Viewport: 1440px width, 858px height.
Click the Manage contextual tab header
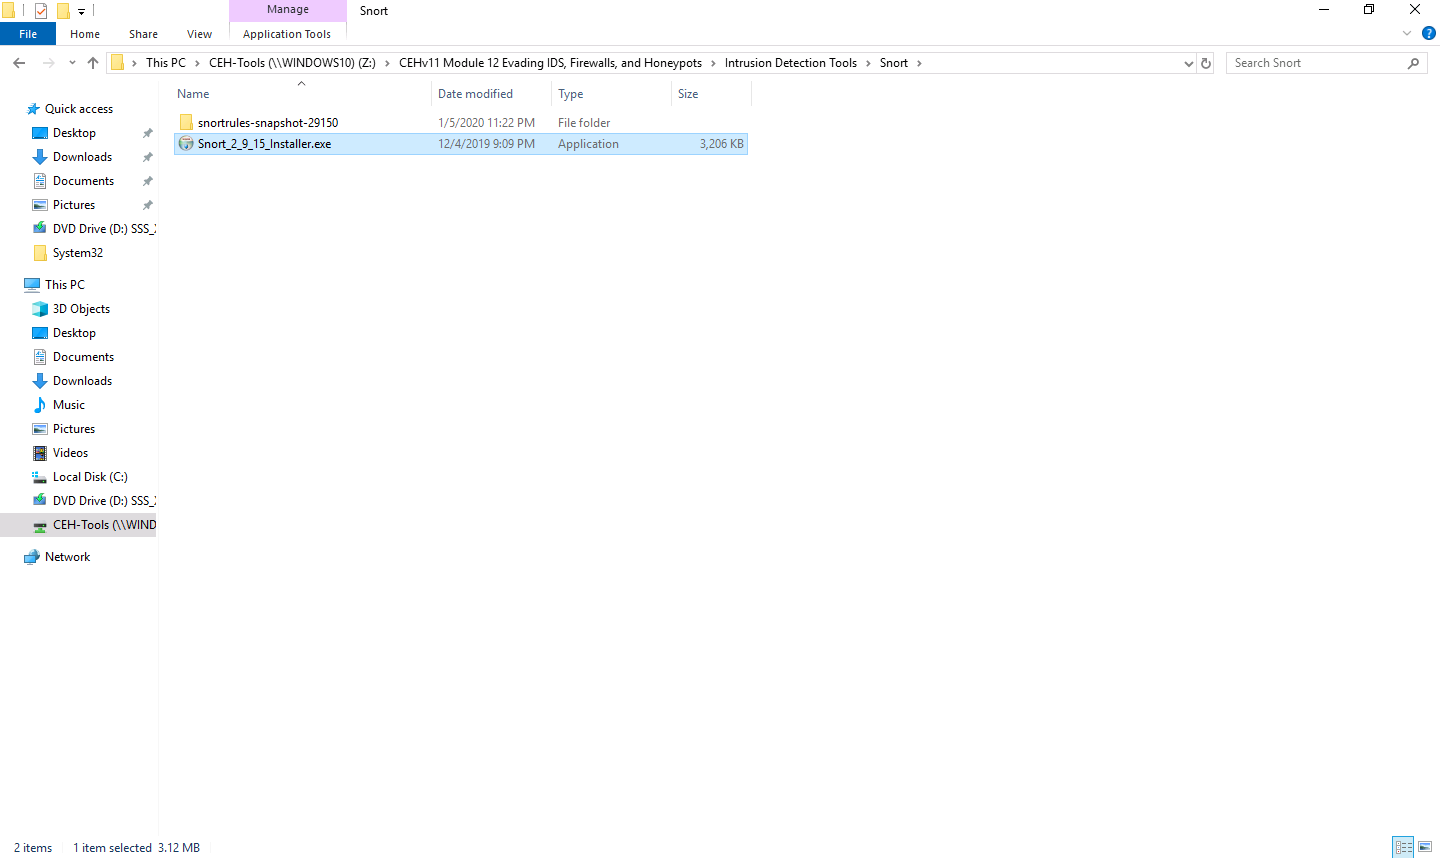(x=288, y=10)
